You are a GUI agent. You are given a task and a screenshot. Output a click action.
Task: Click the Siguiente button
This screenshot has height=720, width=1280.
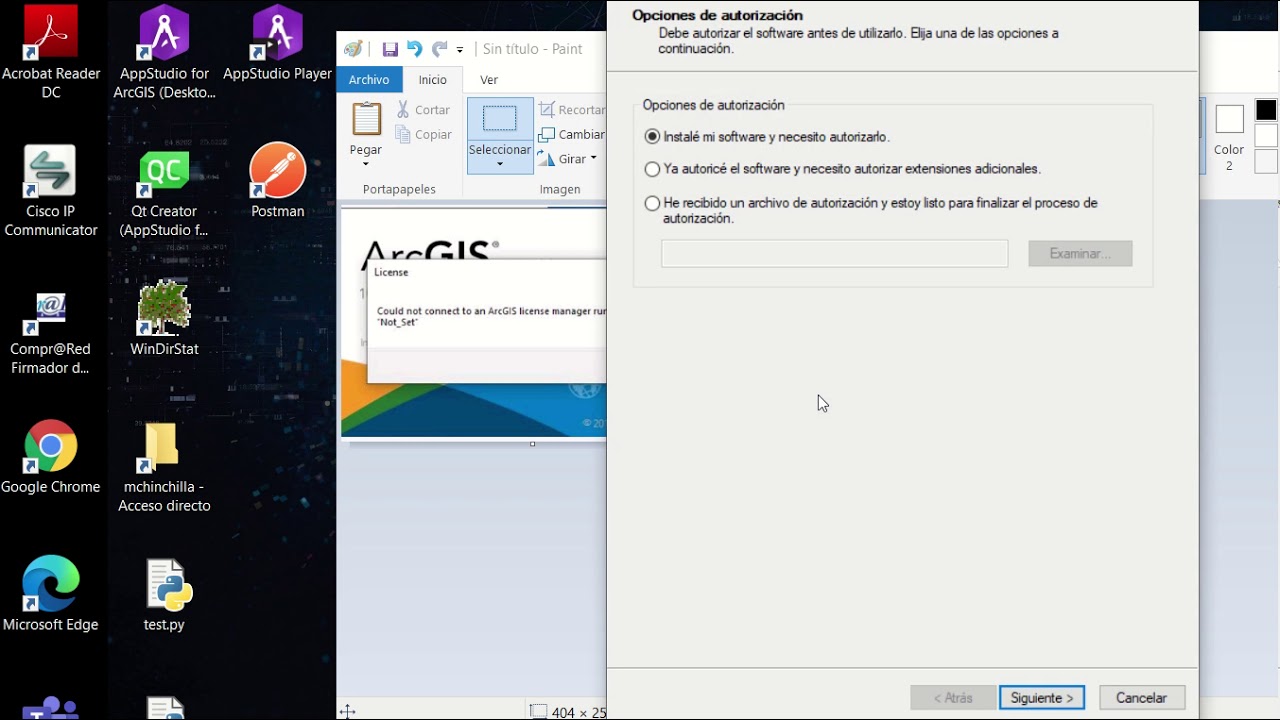point(1041,698)
